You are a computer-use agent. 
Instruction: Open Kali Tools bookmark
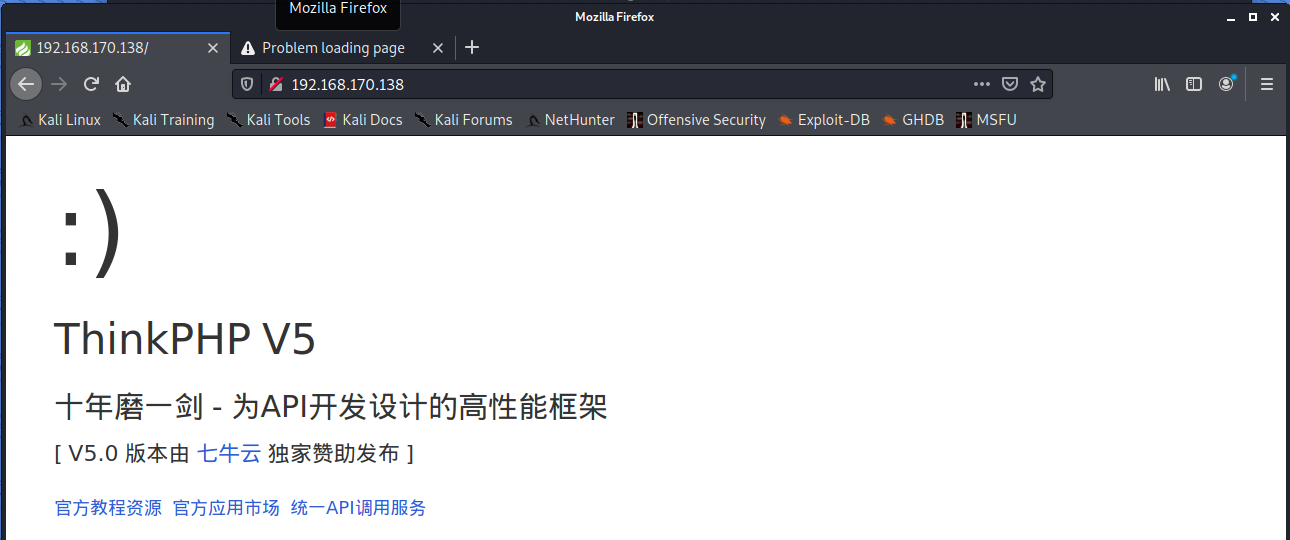coord(268,120)
